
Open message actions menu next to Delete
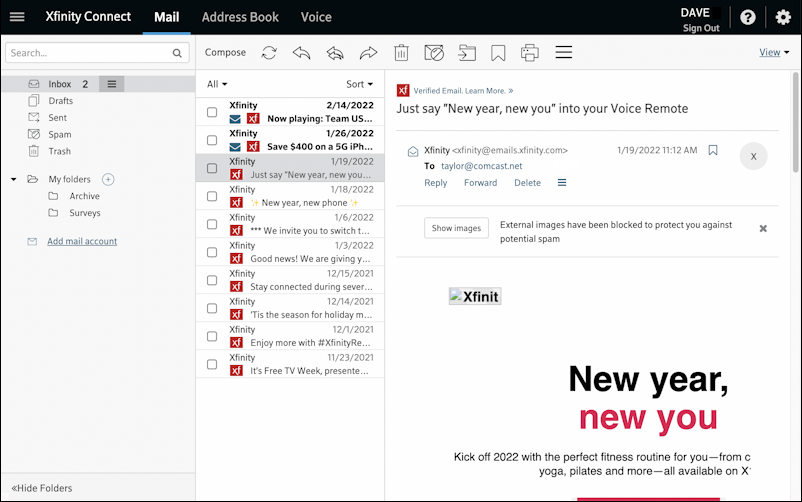click(562, 183)
